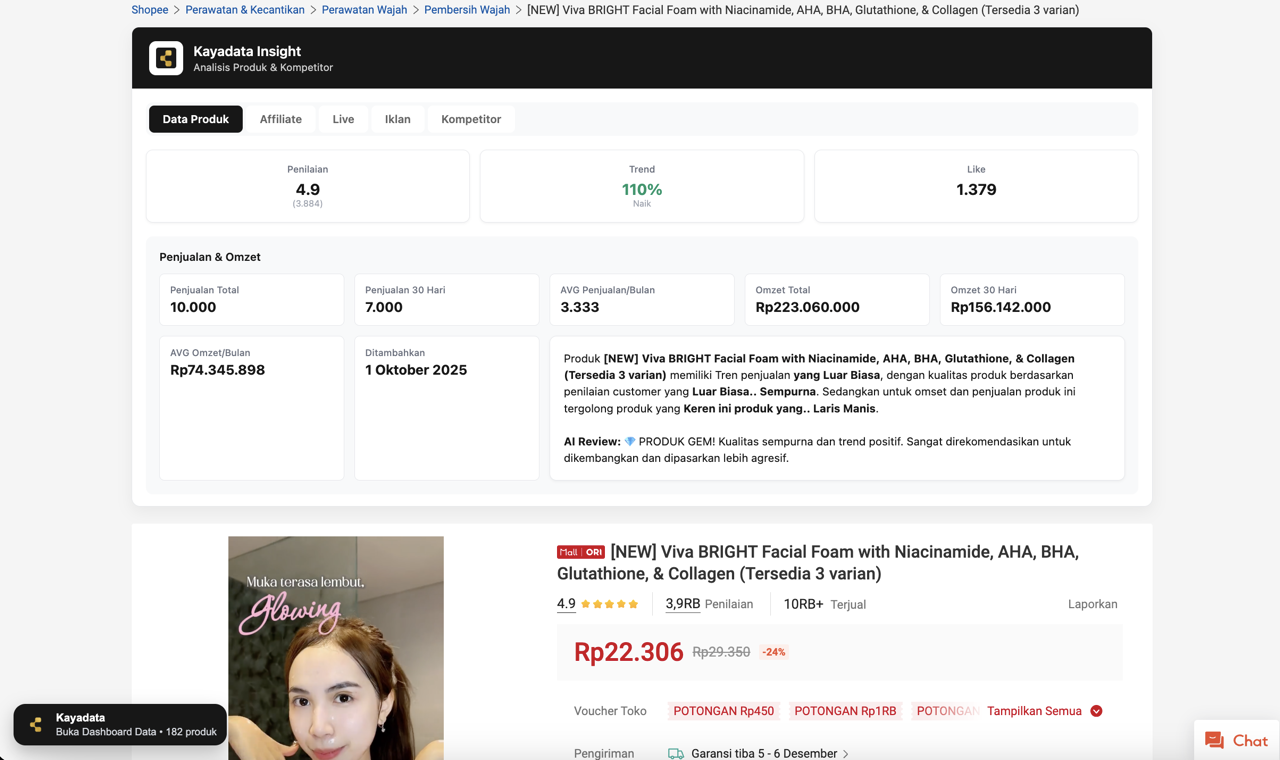Click the Laporkan report link
The image size is (1280, 760).
[x=1092, y=604]
